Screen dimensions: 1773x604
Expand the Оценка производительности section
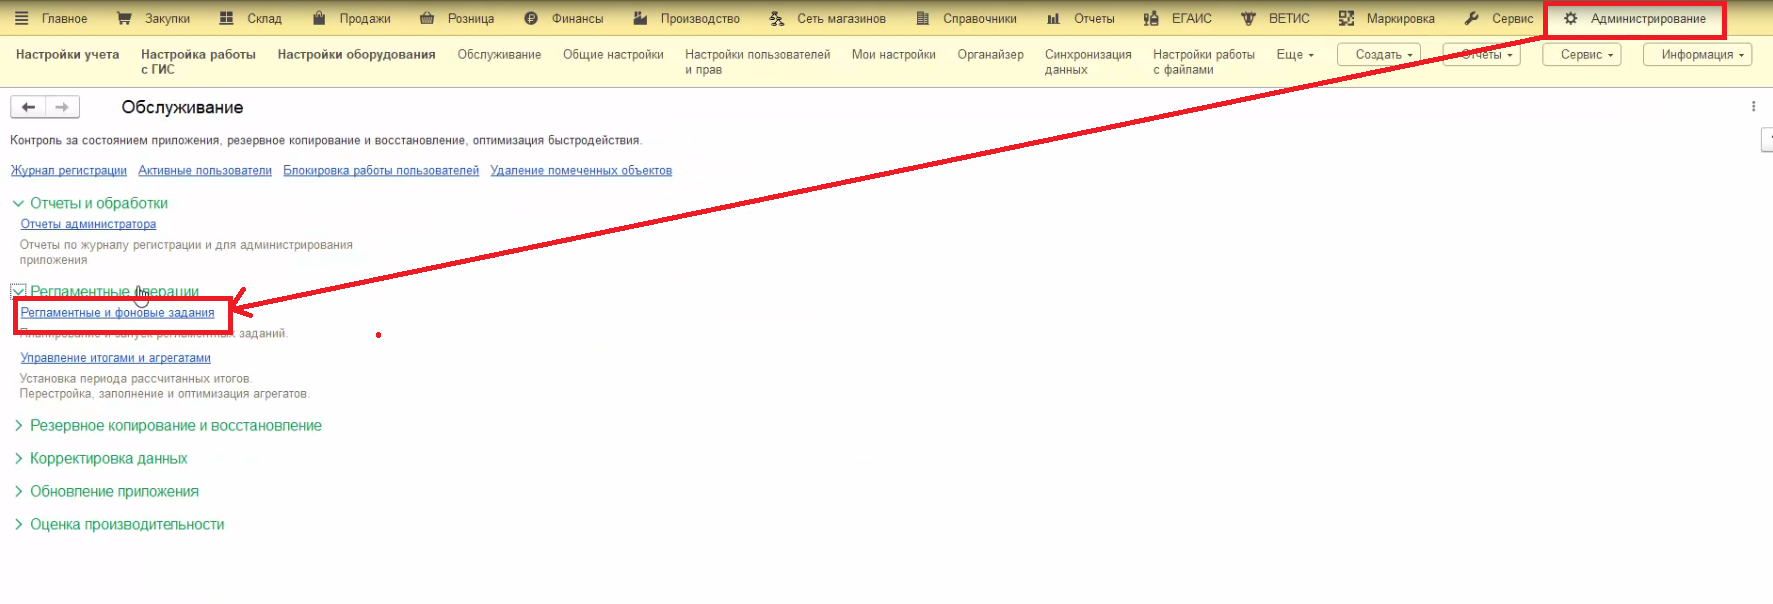pos(18,525)
